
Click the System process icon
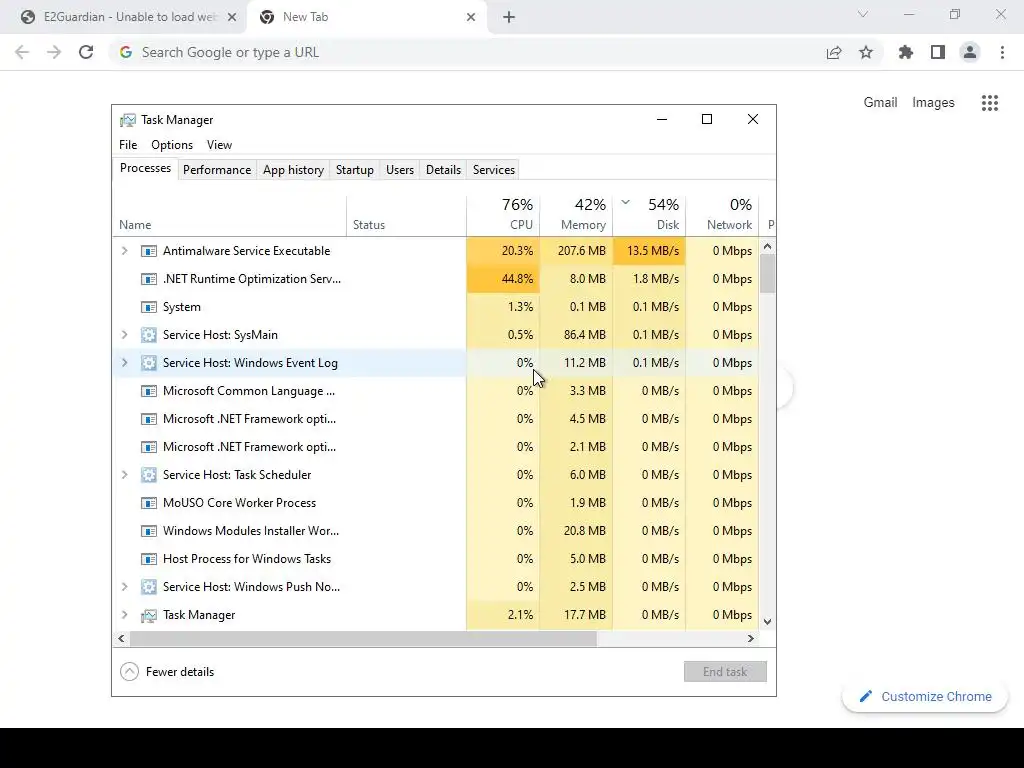(x=149, y=307)
